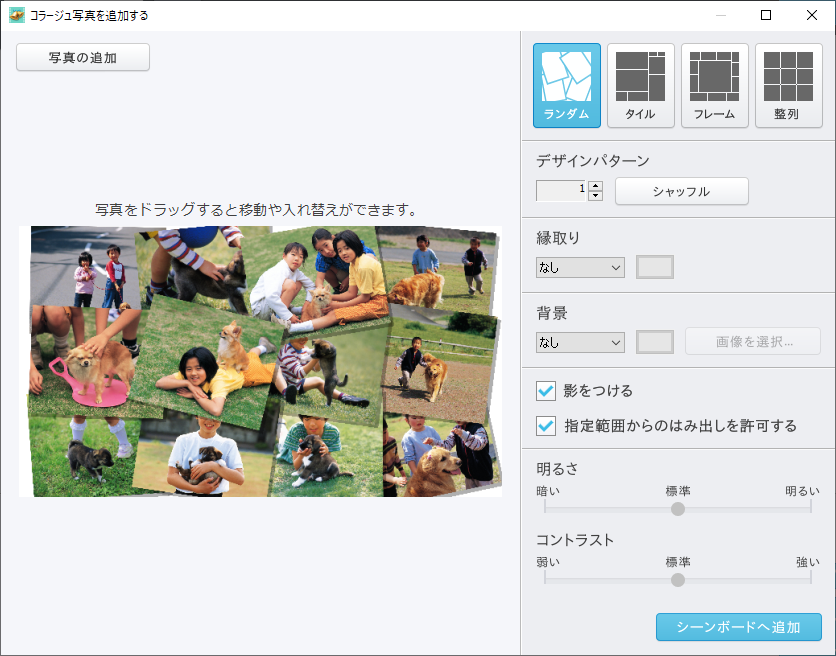The width and height of the screenshot is (836, 656).
Task: Click the コントラスト slider handle
Action: (x=678, y=580)
